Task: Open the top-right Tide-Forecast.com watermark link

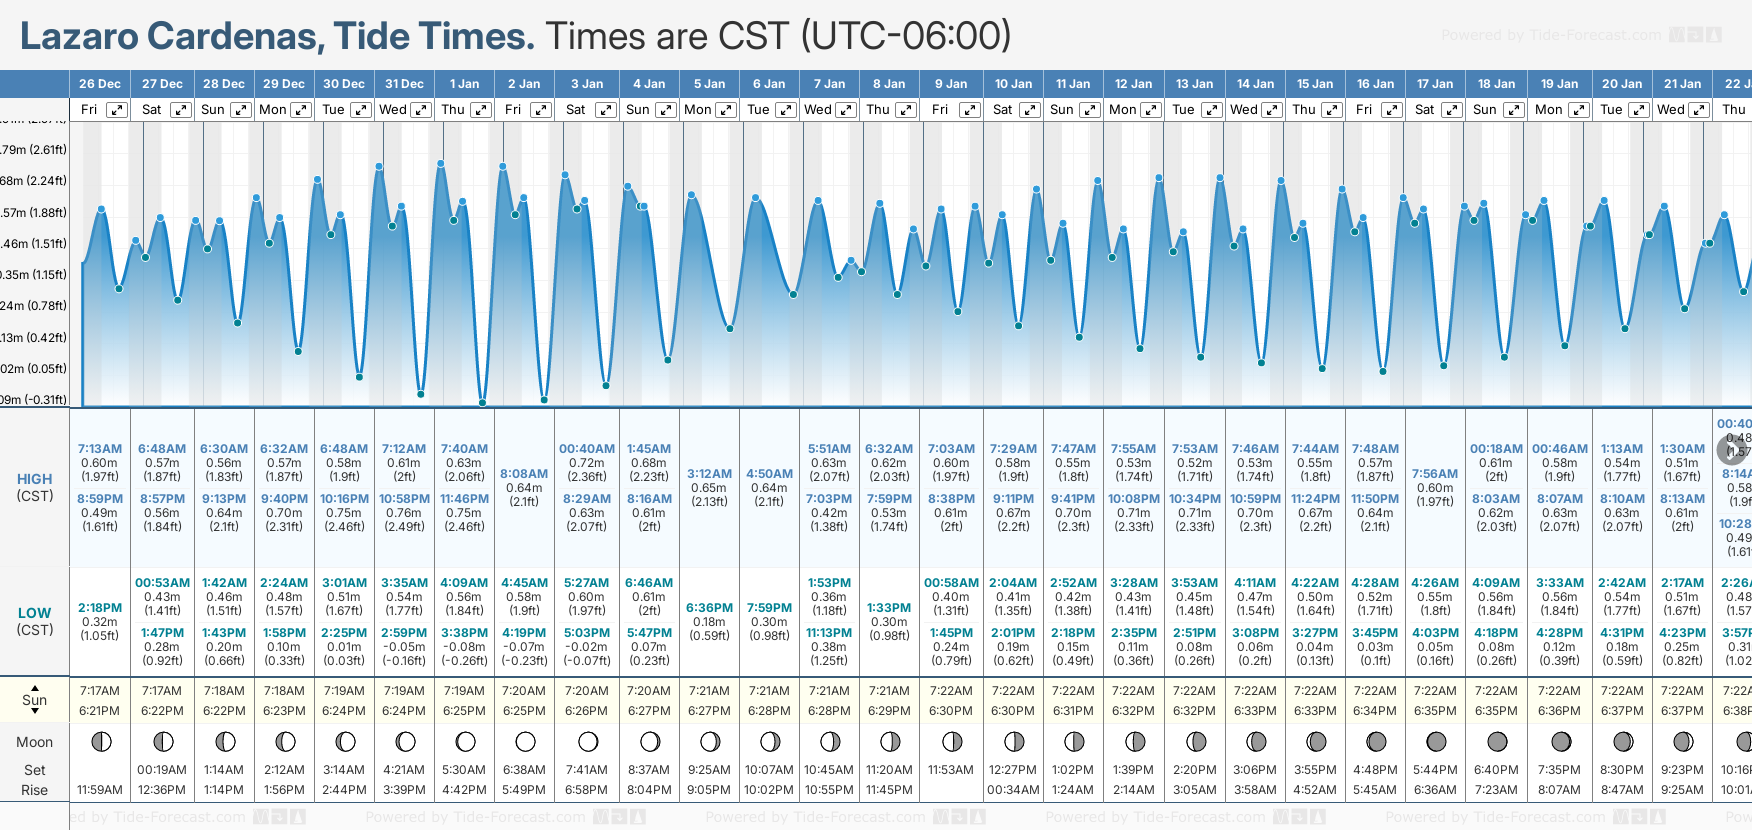Action: pyautogui.click(x=1550, y=35)
